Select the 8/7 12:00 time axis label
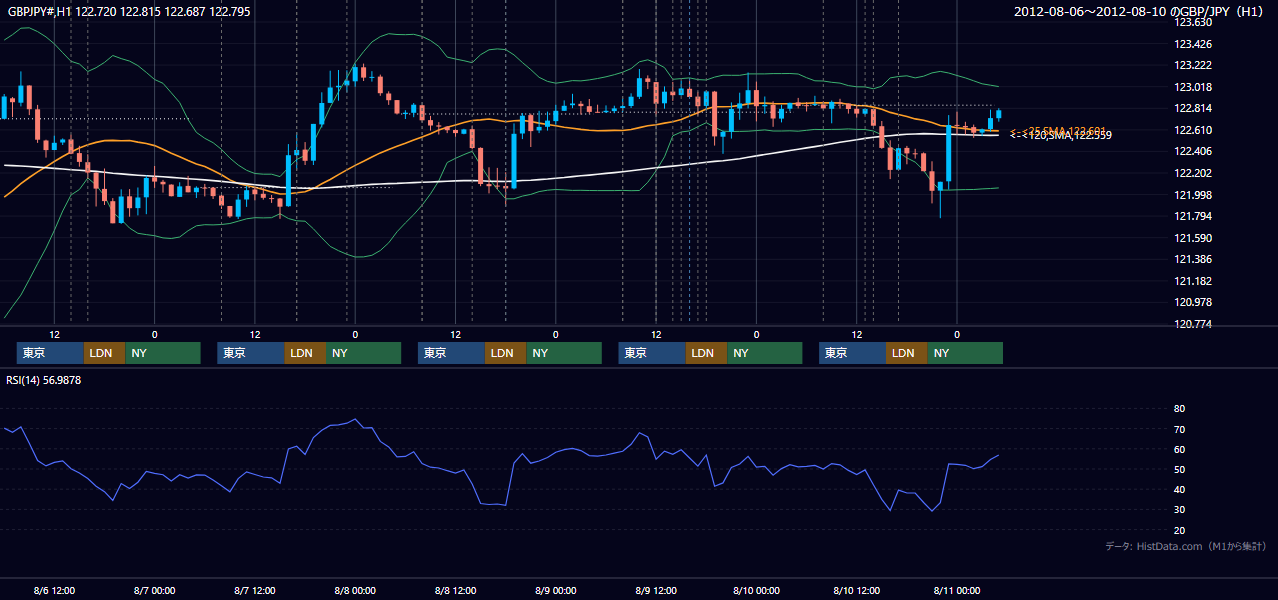1278x600 pixels. 255,591
